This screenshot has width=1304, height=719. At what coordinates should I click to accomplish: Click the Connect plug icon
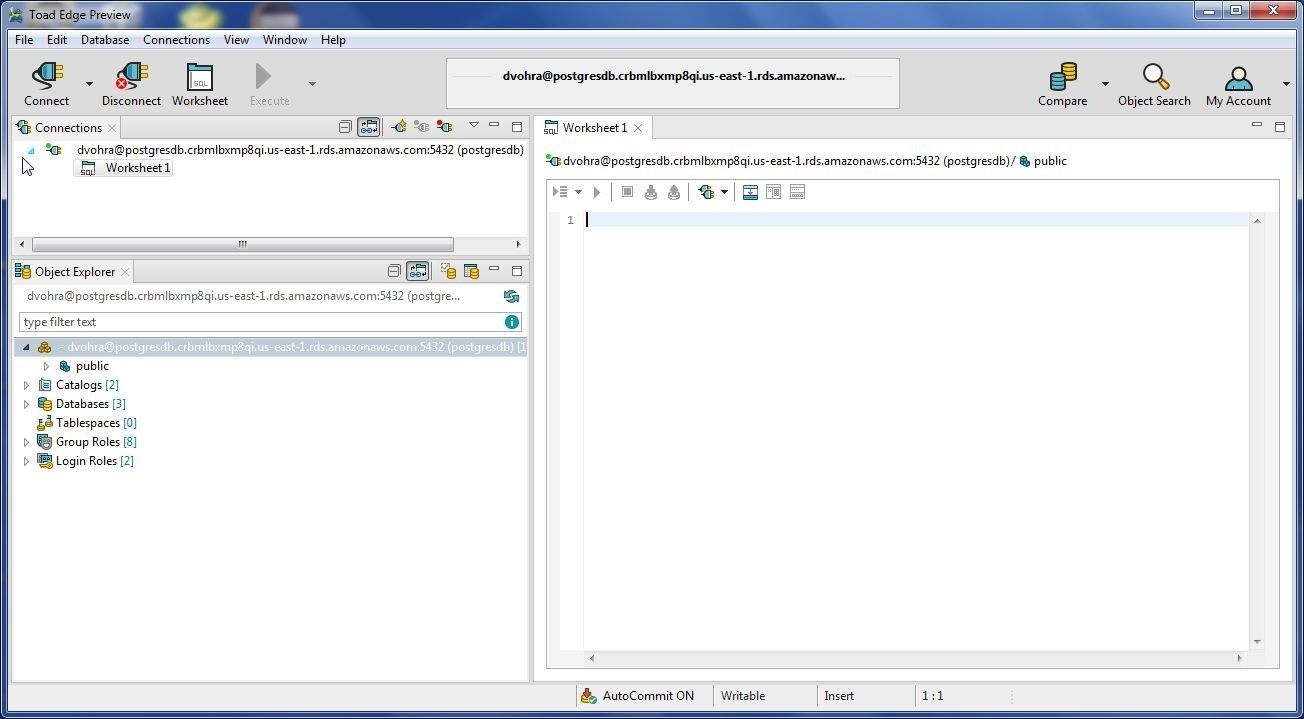[47, 76]
